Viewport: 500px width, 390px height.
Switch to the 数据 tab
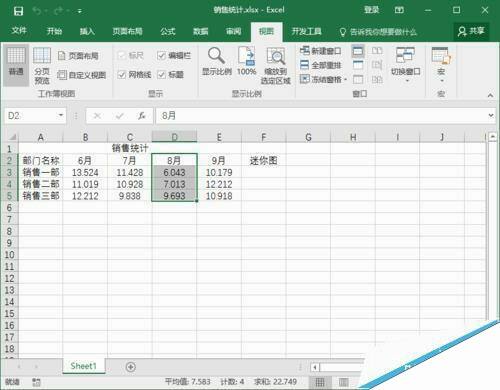tap(201, 31)
